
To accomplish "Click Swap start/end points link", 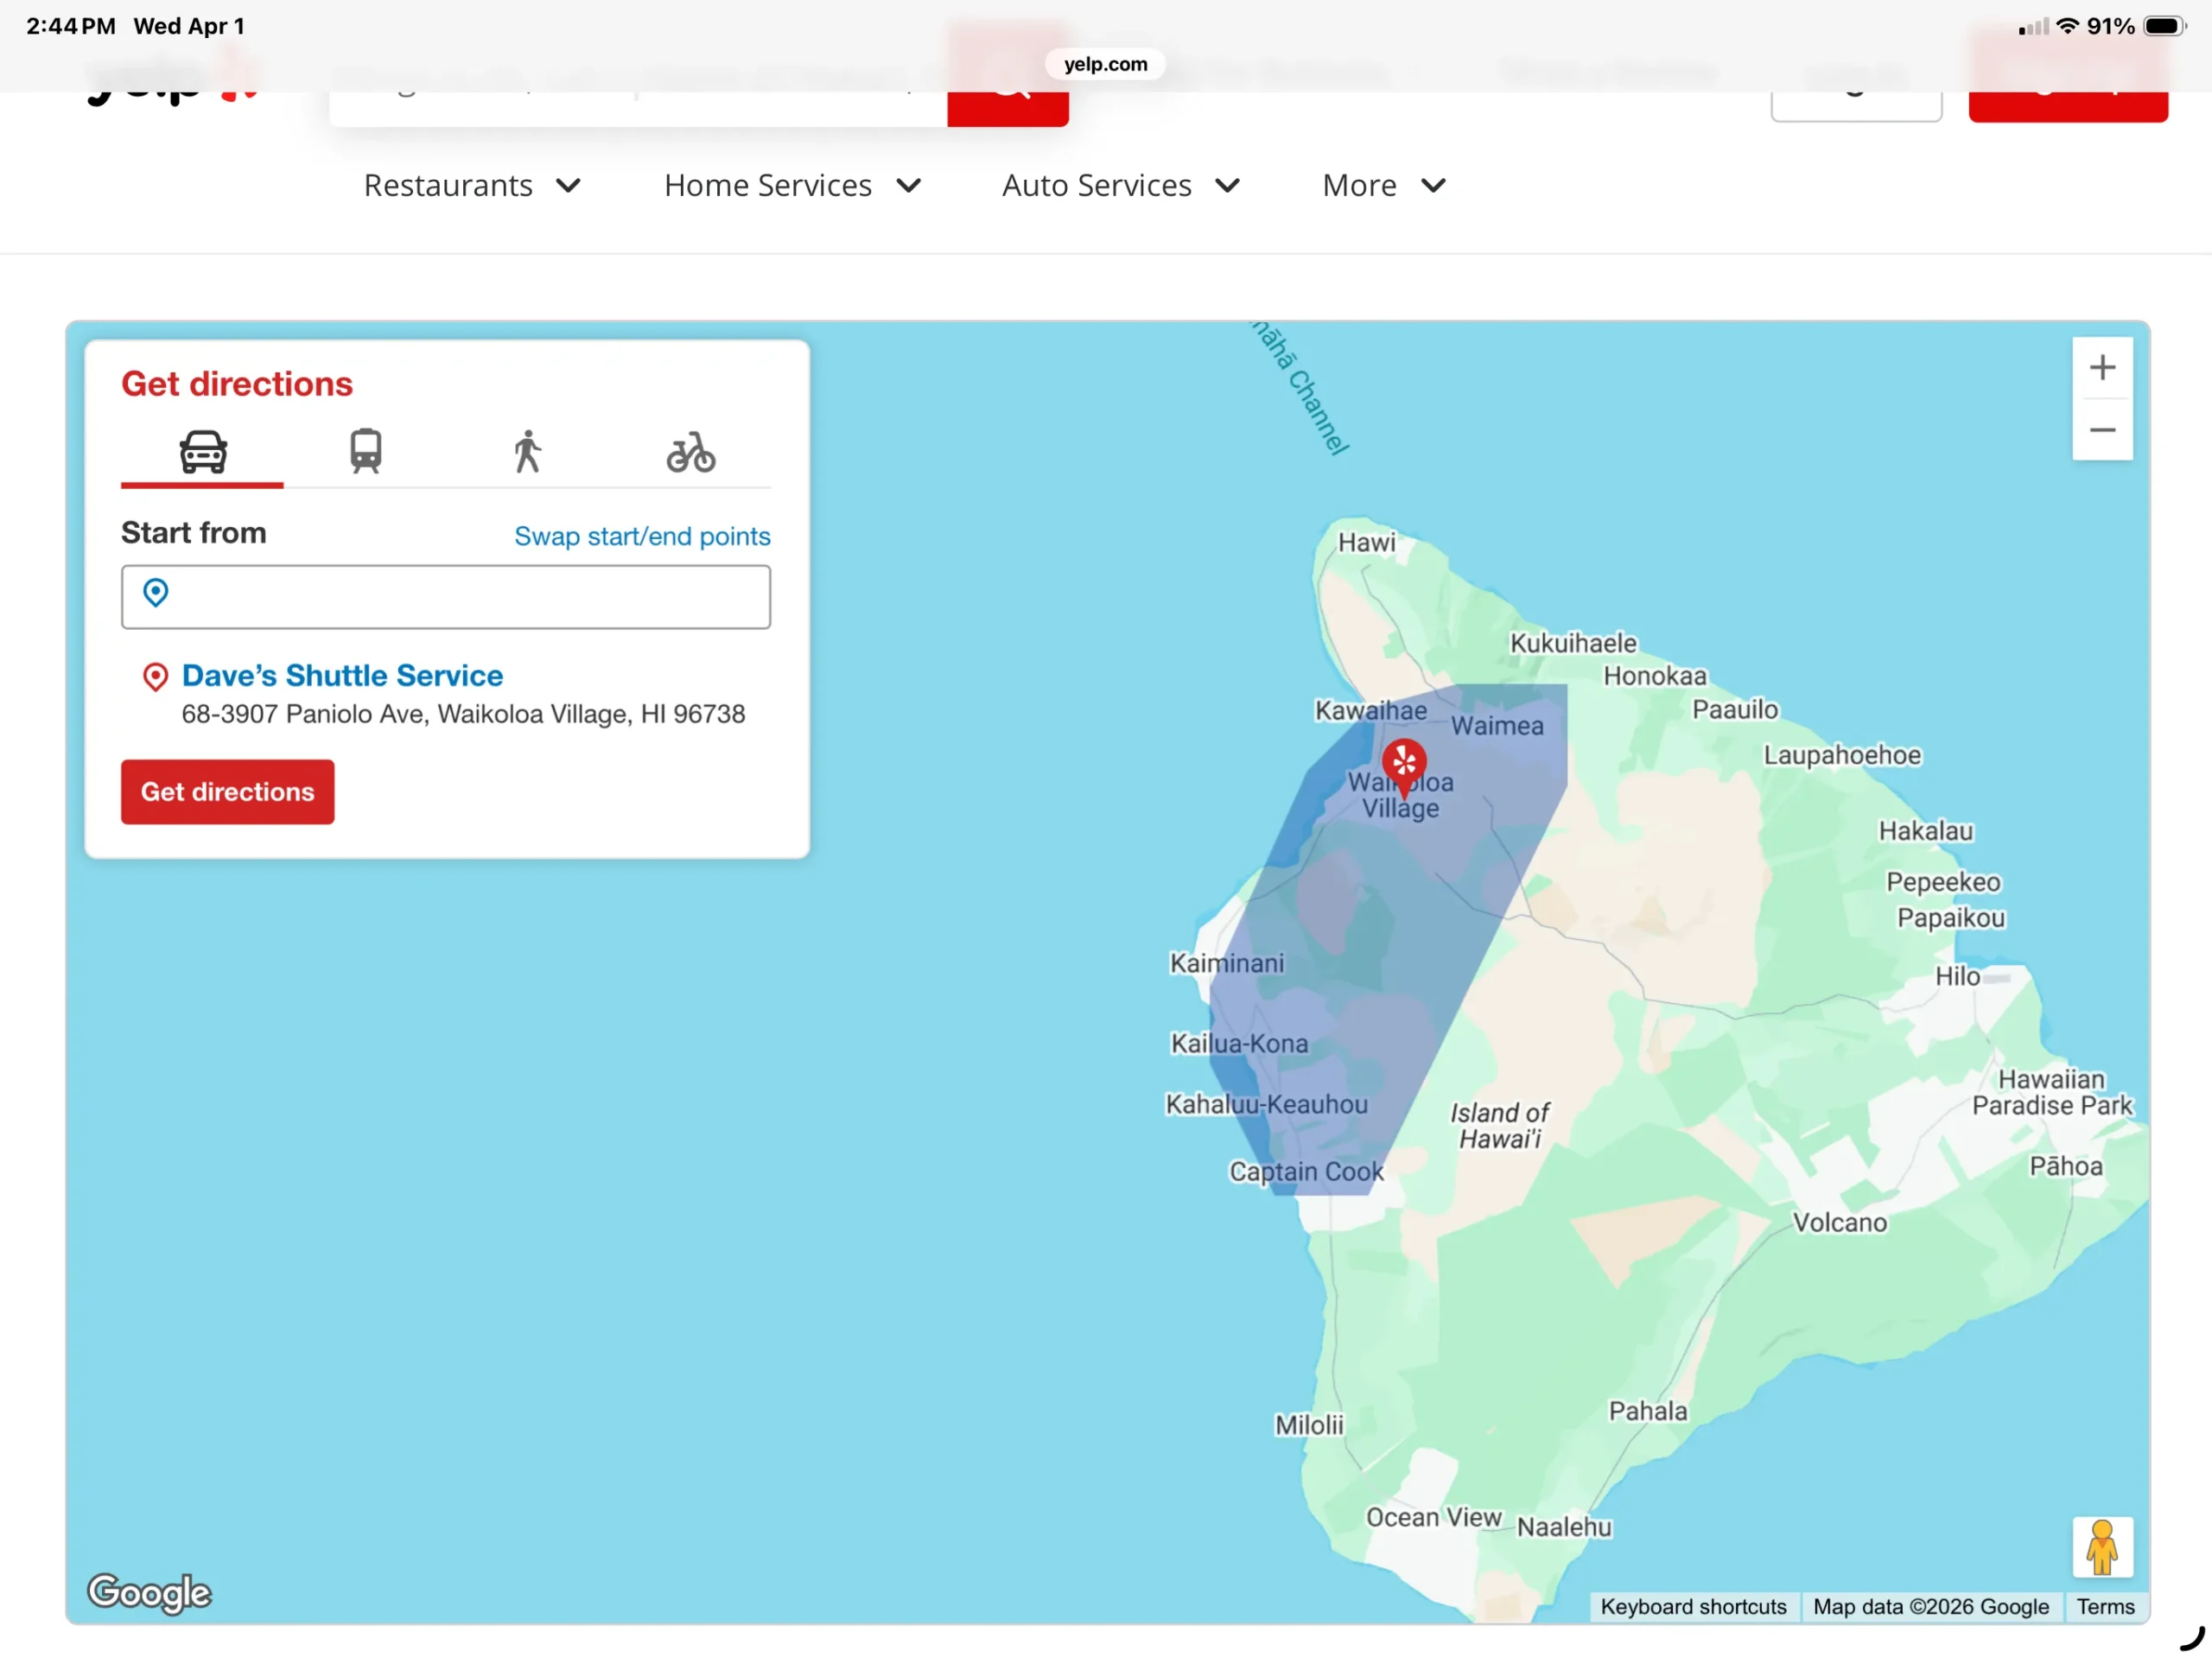I will click(642, 536).
